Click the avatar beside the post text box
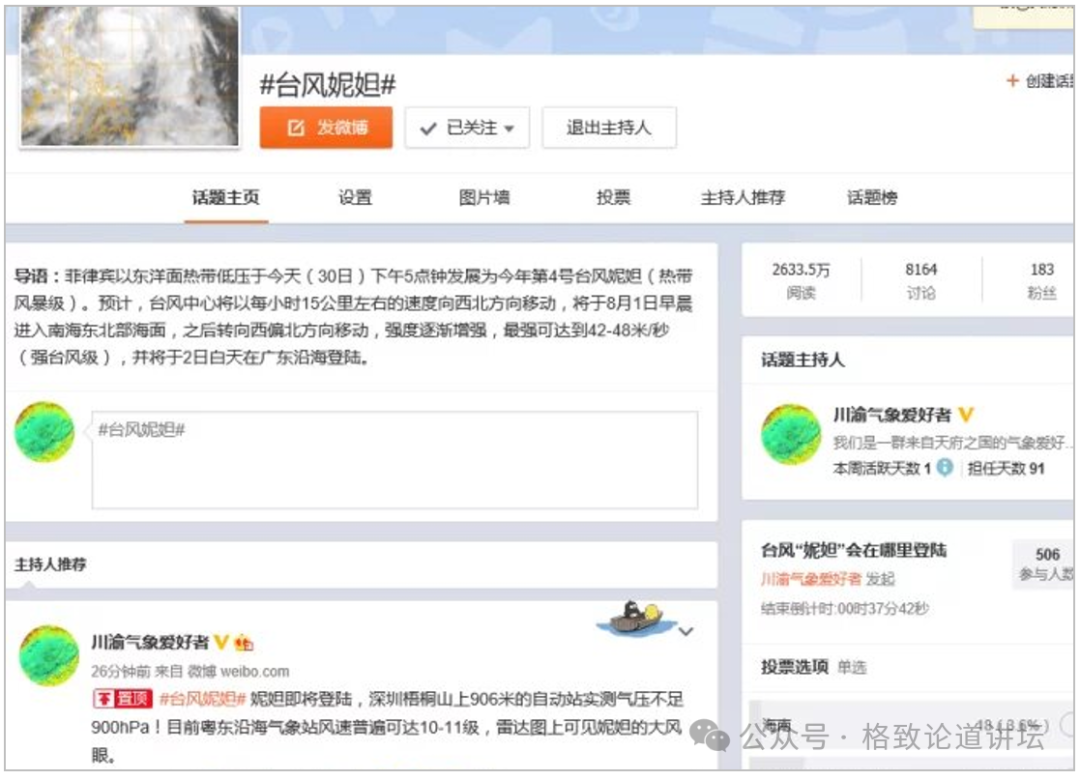1080x780 pixels. click(x=45, y=432)
